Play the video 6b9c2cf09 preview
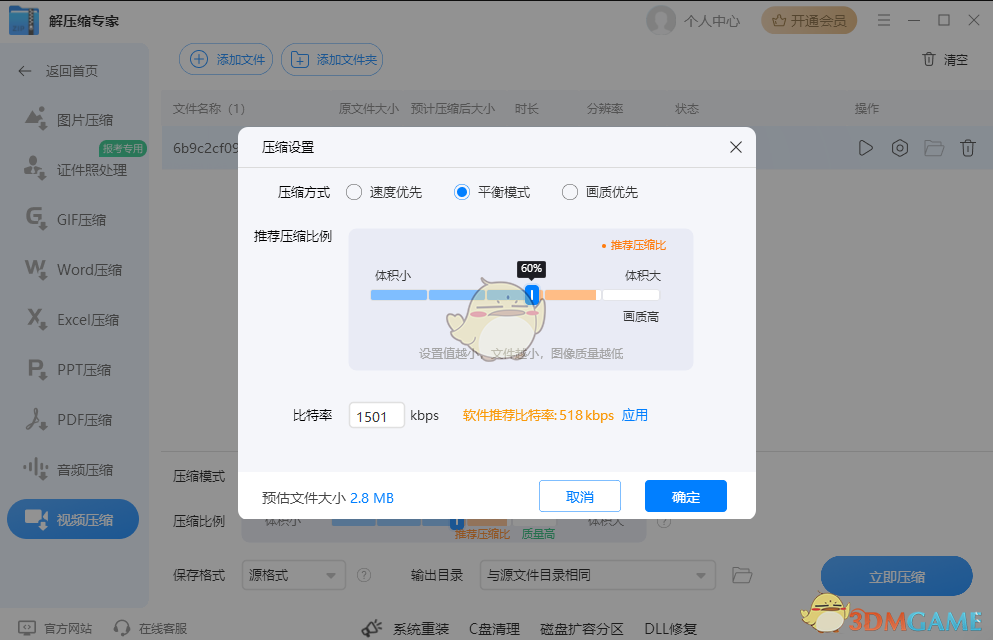 (x=864, y=147)
